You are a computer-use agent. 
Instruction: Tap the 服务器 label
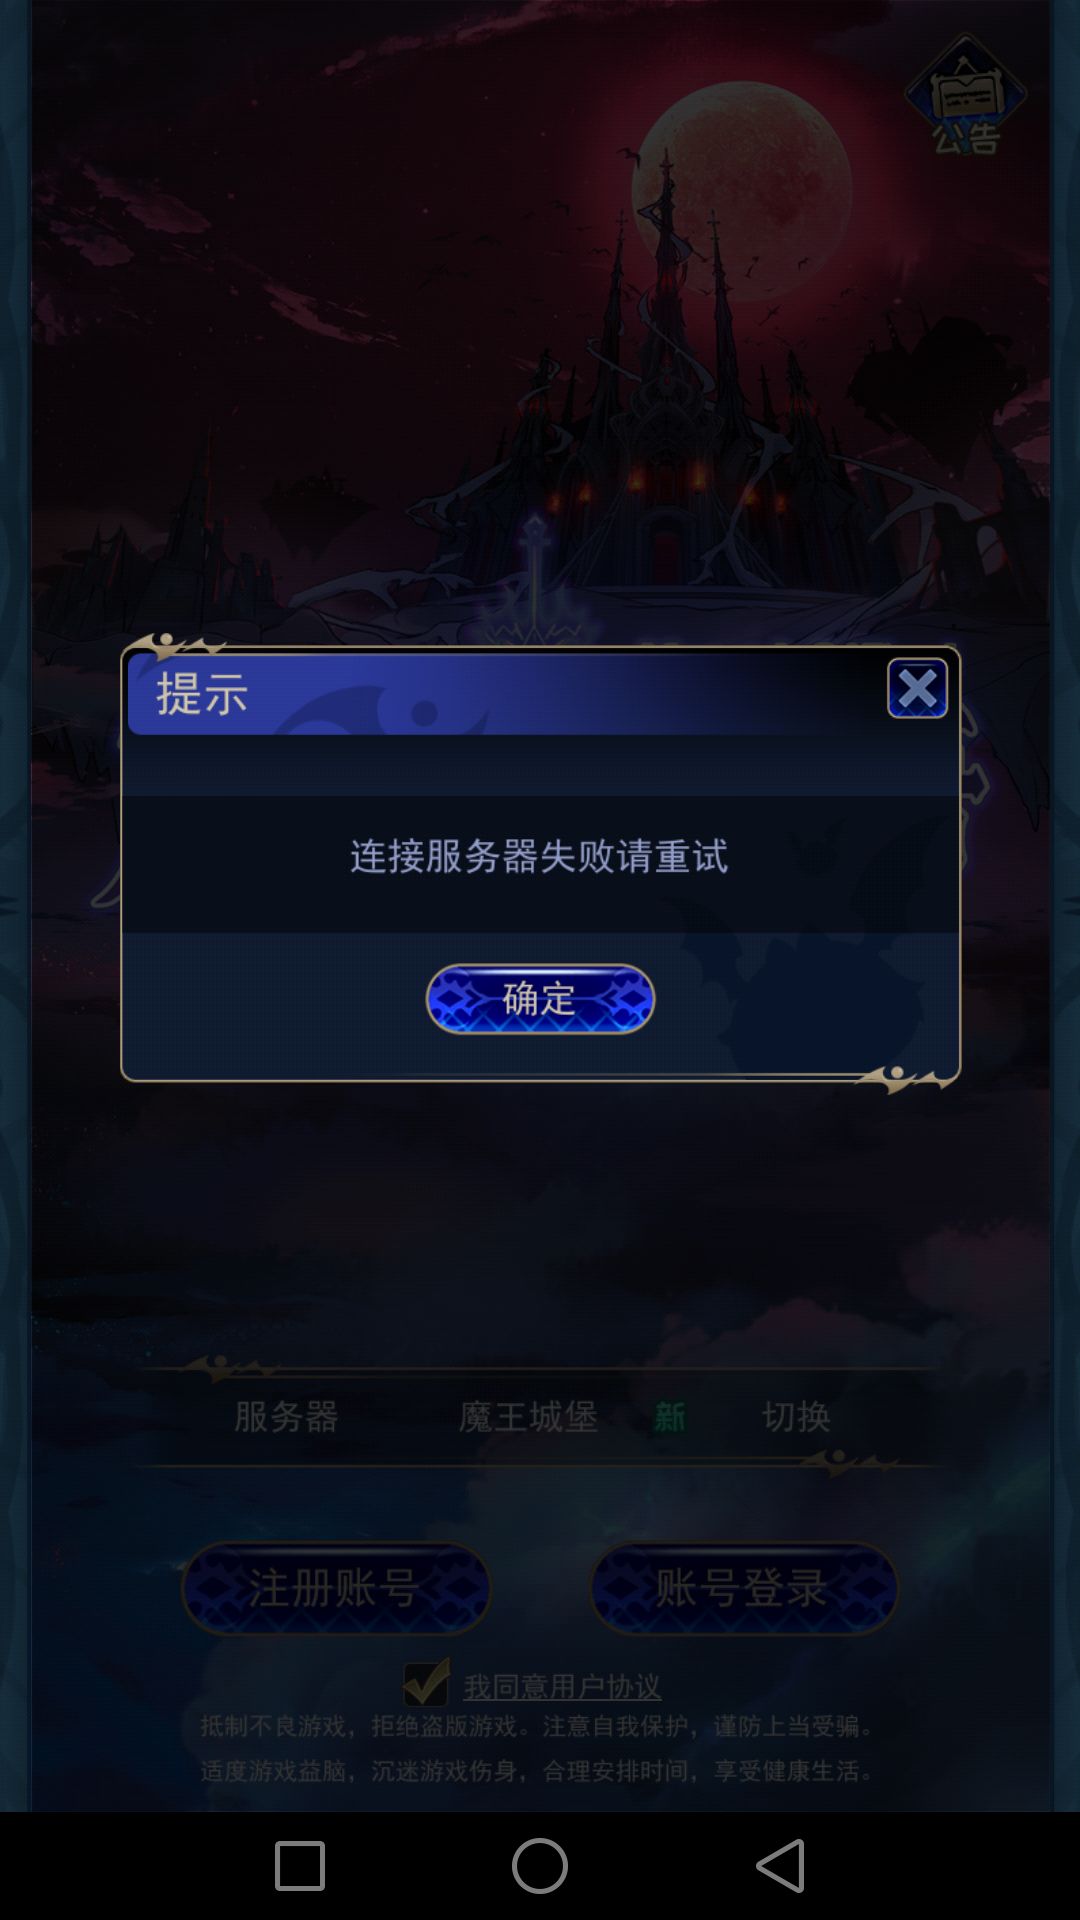point(286,1416)
